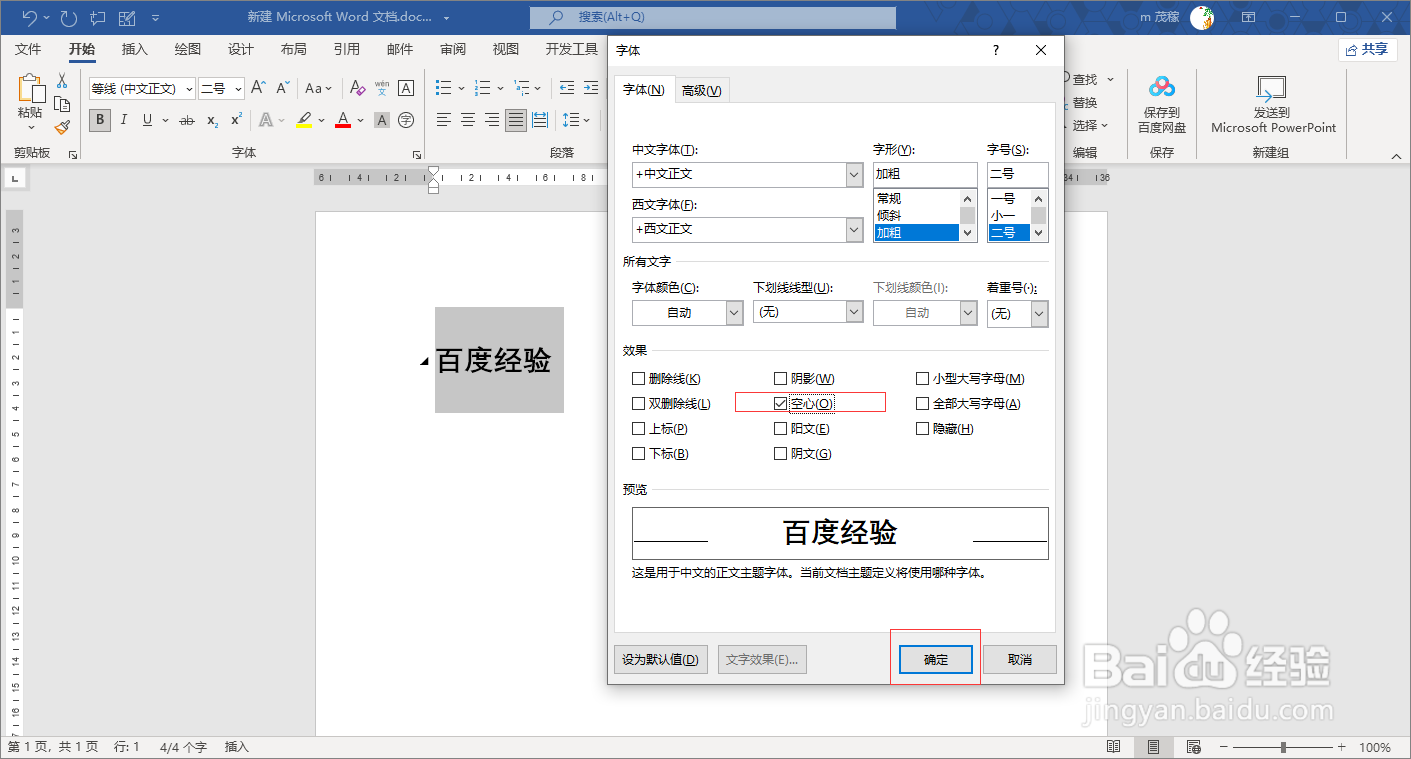The height and width of the screenshot is (759, 1411).
Task: Apply yellow text highlight color
Action: pyautogui.click(x=304, y=120)
